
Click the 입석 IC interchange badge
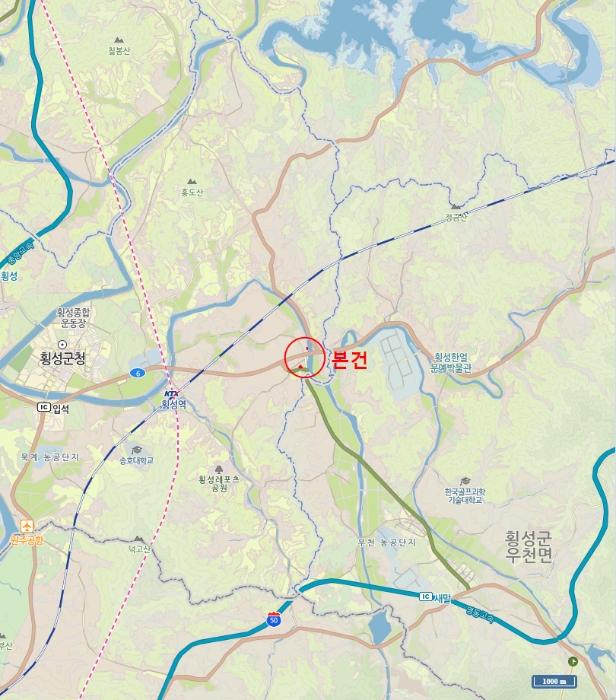44,407
